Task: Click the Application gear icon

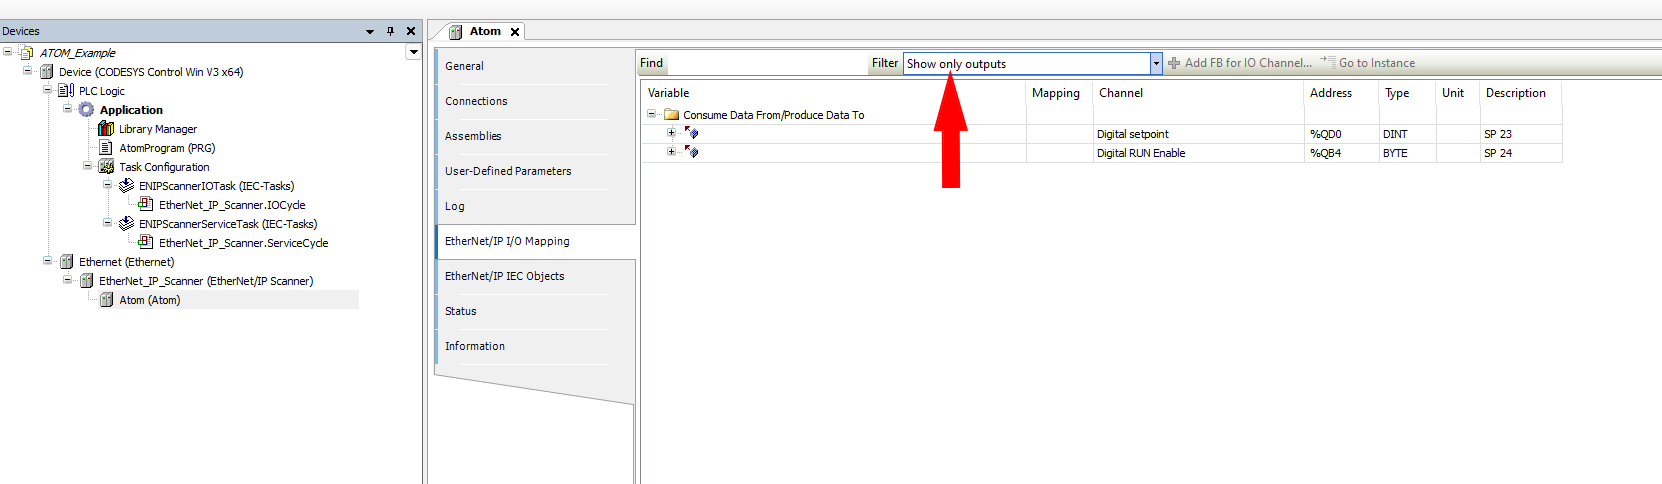Action: pyautogui.click(x=86, y=110)
